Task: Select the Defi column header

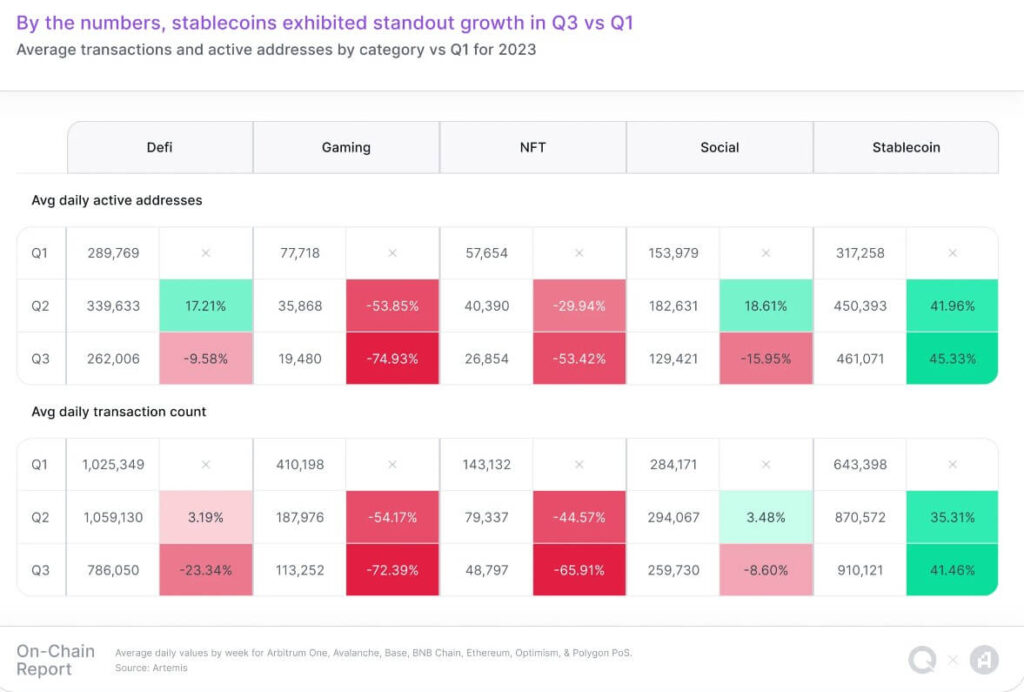Action: (160, 147)
